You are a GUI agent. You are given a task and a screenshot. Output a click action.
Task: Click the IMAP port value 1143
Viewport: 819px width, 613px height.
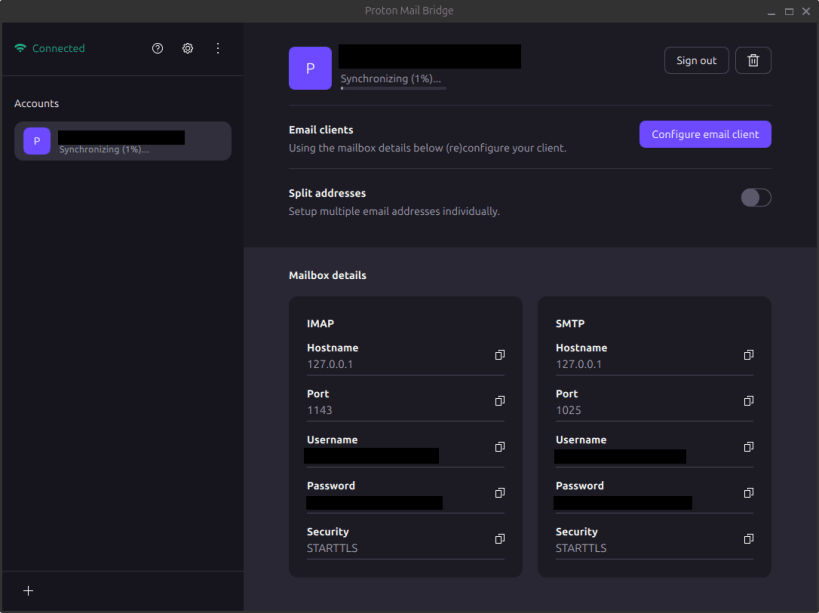pos(320,410)
